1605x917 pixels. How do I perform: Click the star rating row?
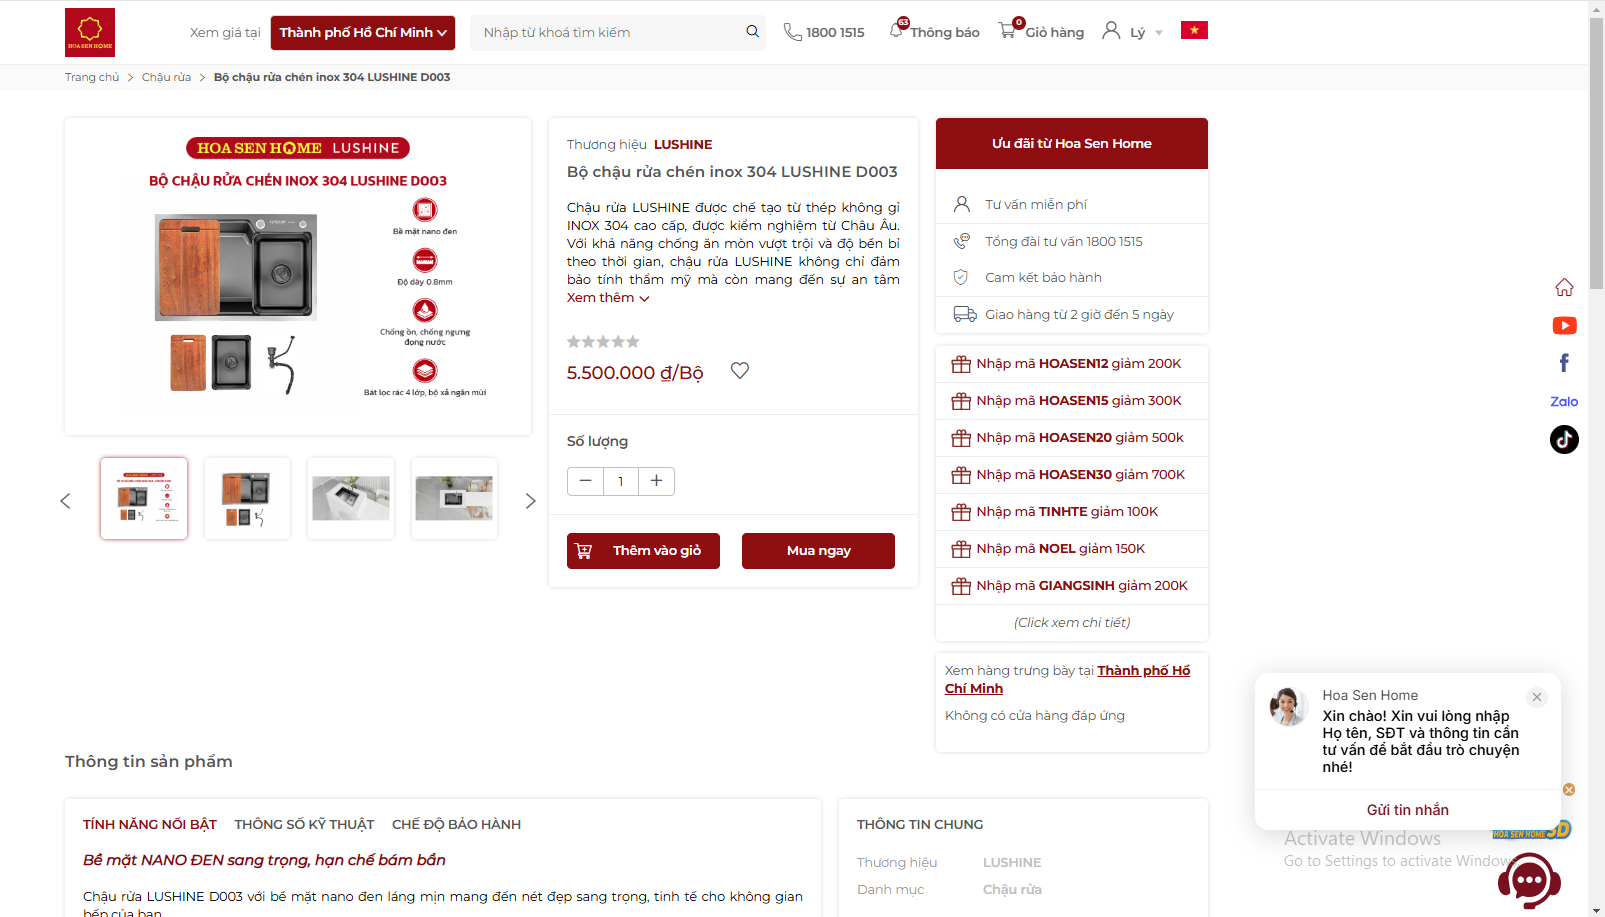[x=603, y=342]
